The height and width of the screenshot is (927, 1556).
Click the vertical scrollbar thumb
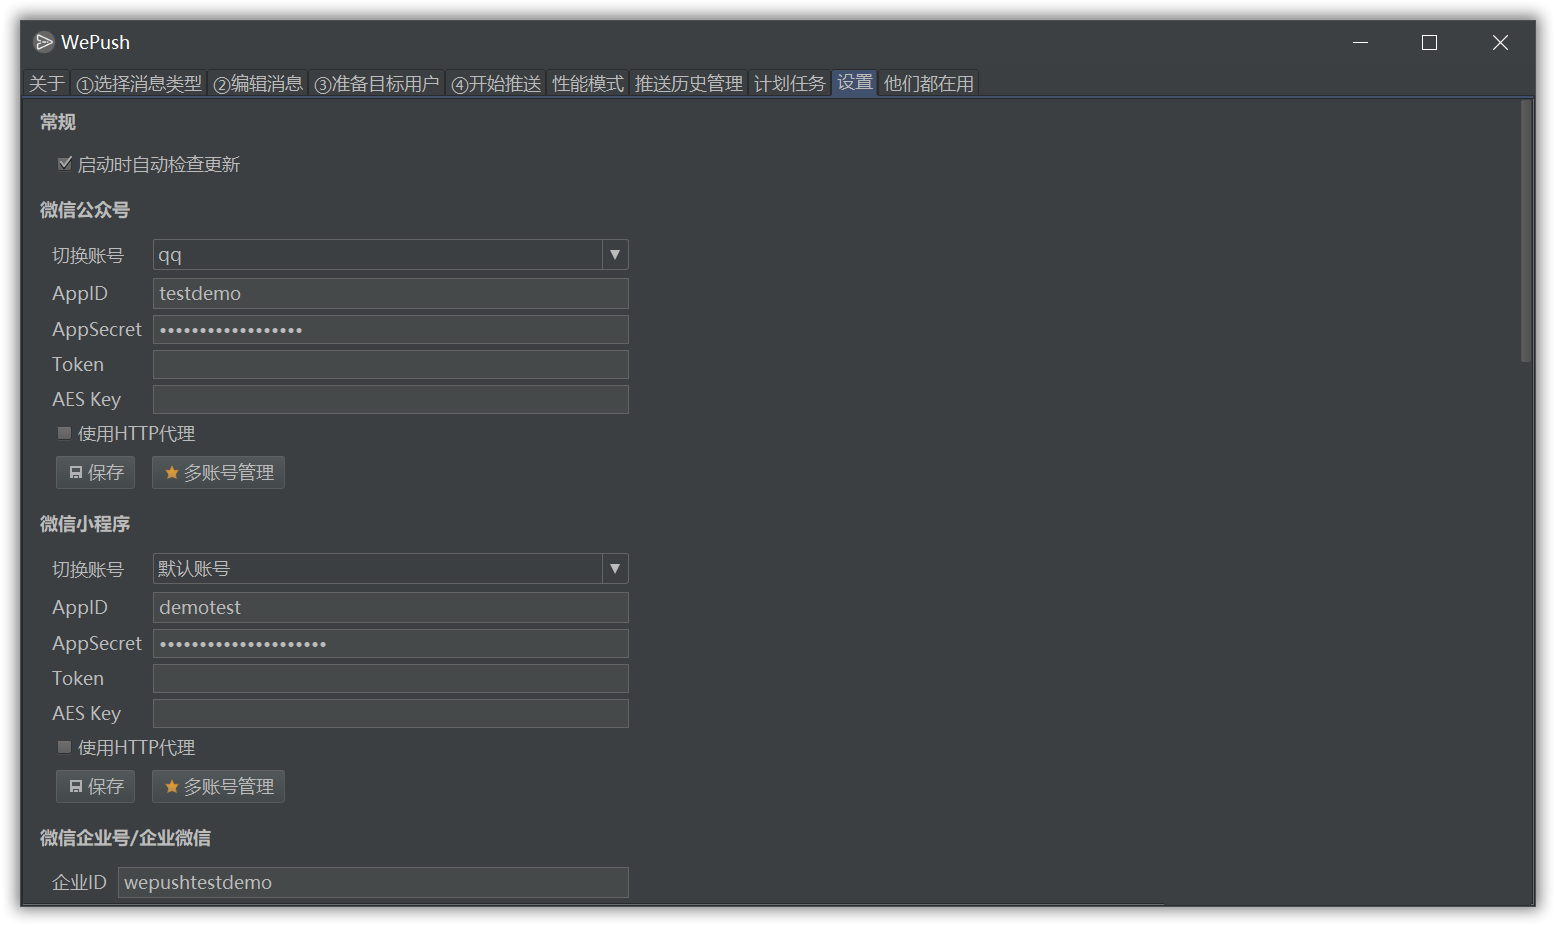[x=1525, y=230]
